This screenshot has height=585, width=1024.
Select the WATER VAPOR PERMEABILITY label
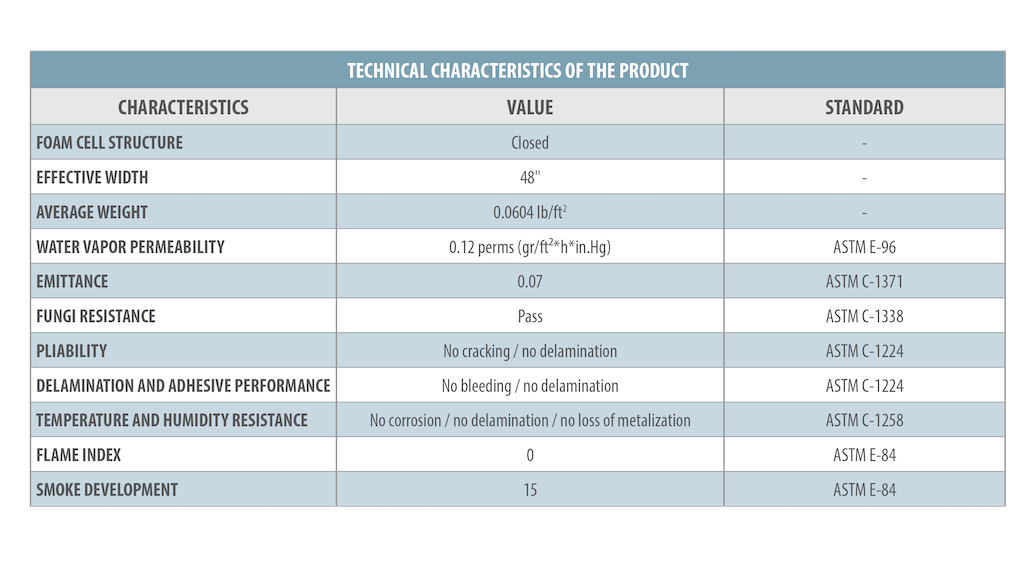point(130,247)
